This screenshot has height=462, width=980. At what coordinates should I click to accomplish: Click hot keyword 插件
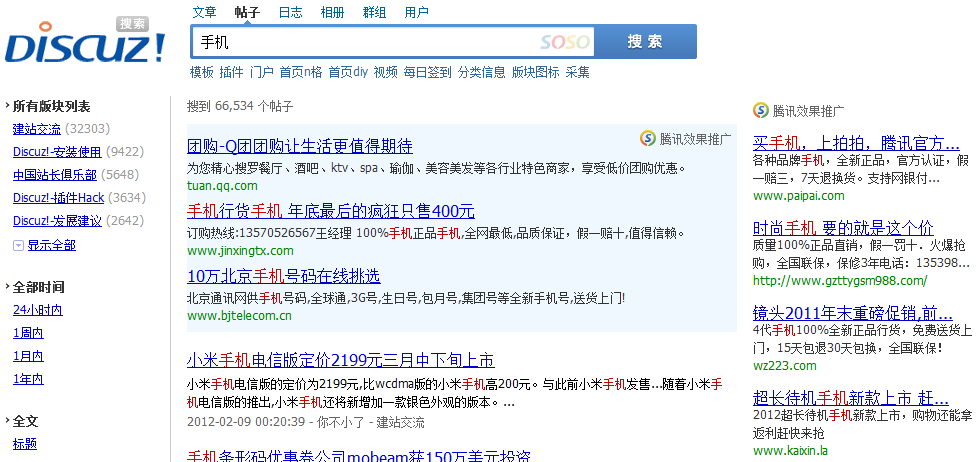pos(231,73)
